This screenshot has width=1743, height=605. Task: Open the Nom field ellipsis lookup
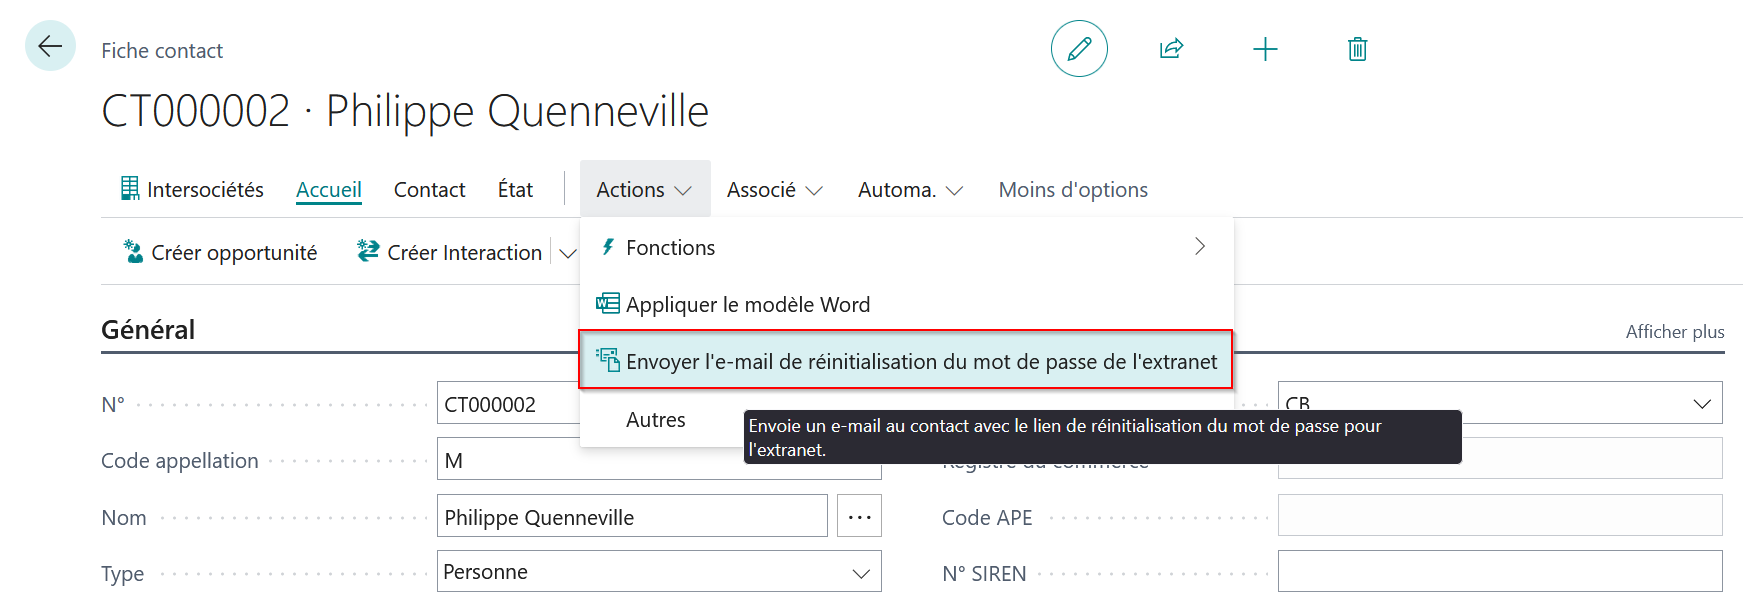pos(859,516)
